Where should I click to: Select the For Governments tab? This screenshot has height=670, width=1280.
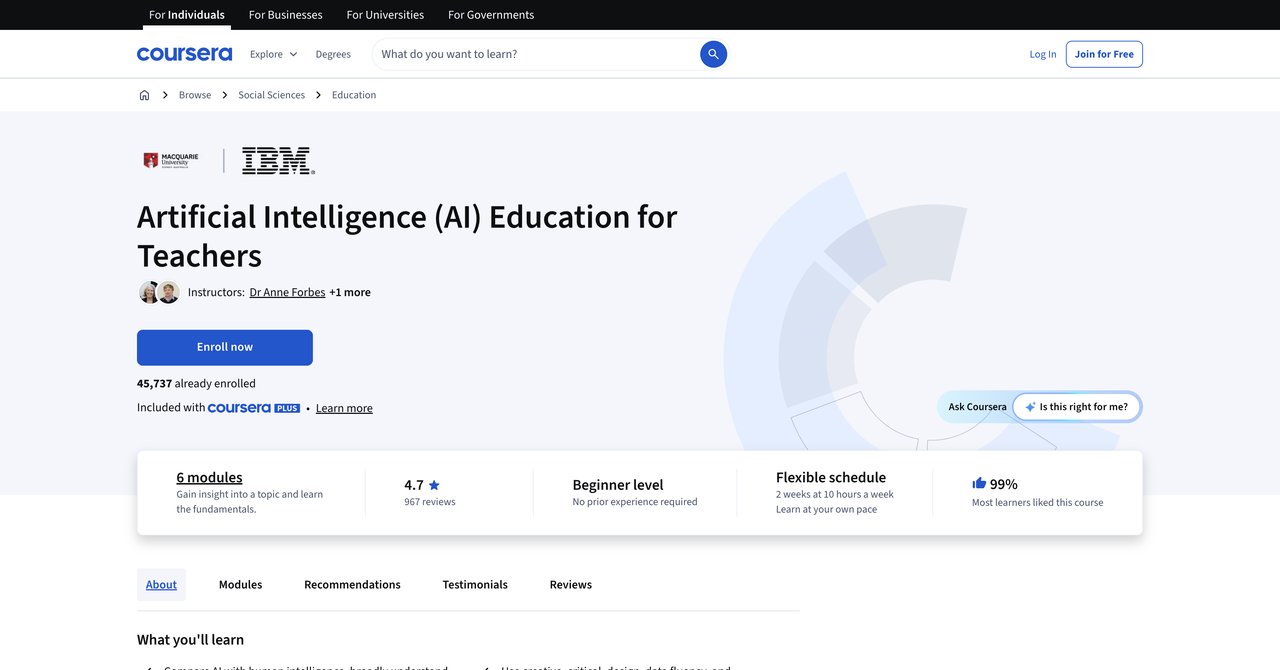pyautogui.click(x=491, y=15)
